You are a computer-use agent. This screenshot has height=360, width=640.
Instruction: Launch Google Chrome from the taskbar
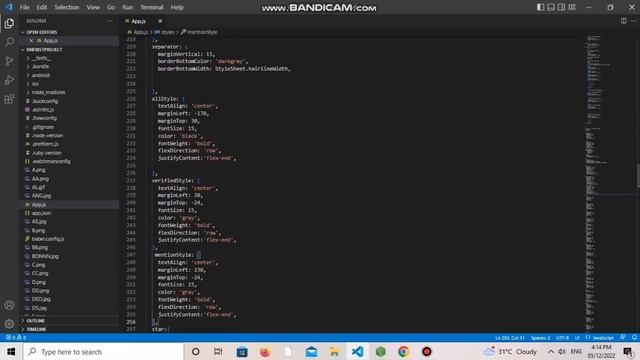[403, 351]
